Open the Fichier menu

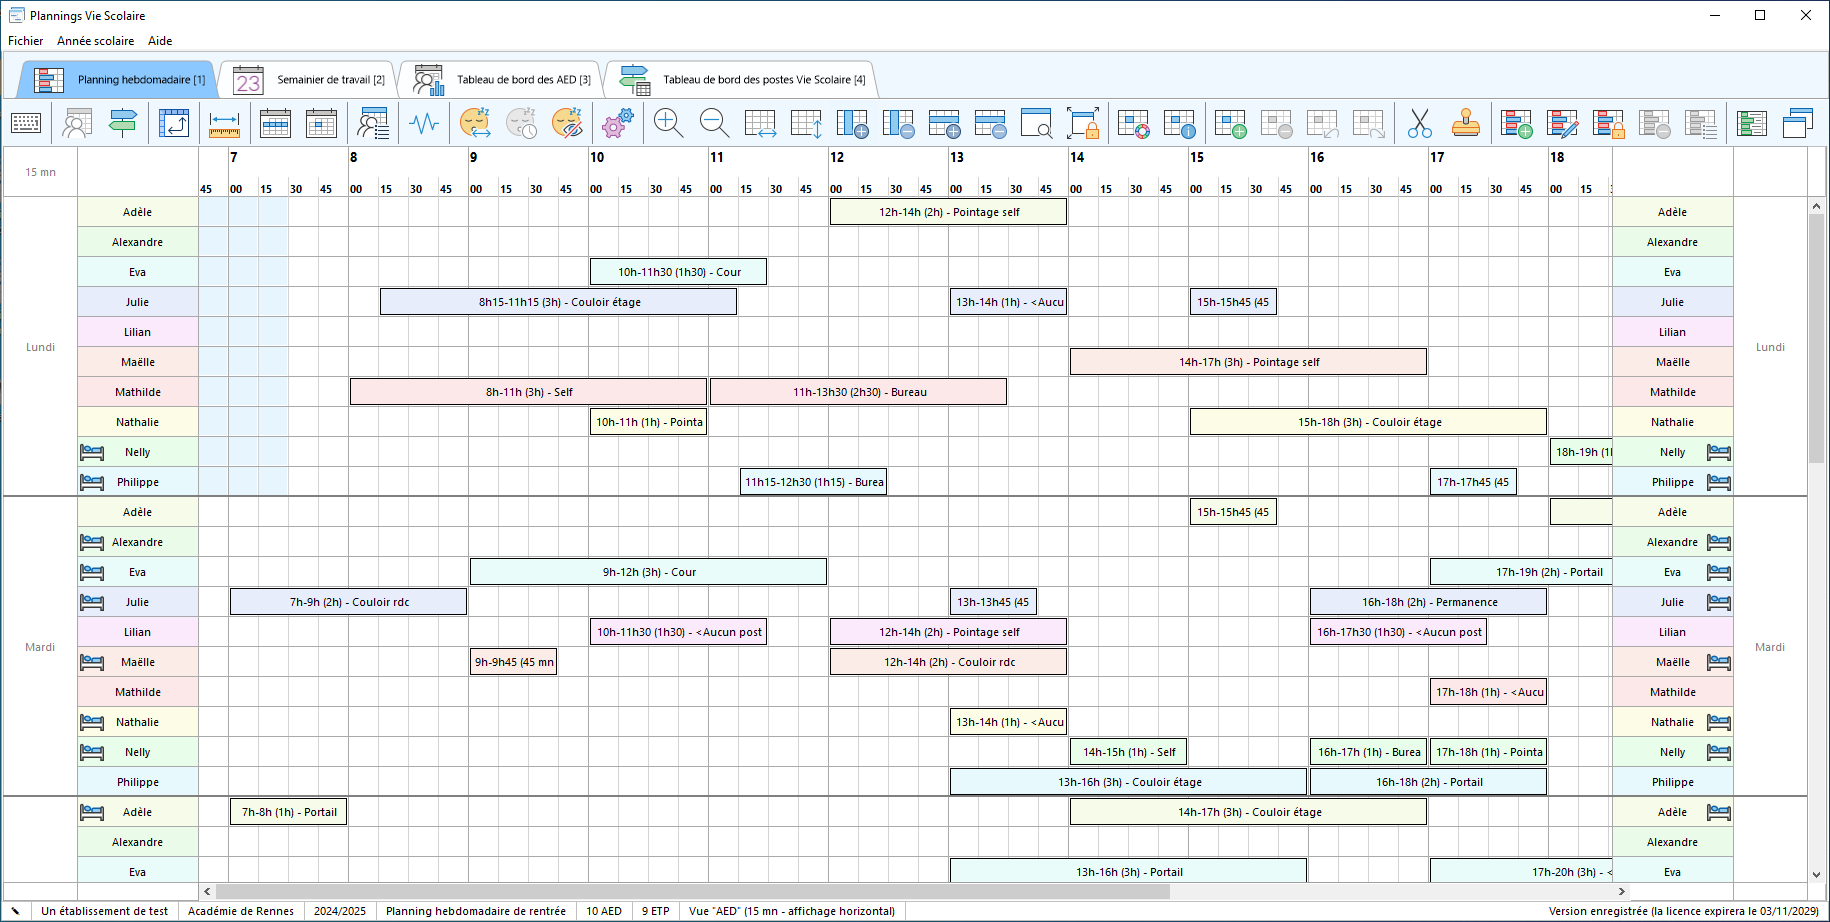click(x=25, y=41)
